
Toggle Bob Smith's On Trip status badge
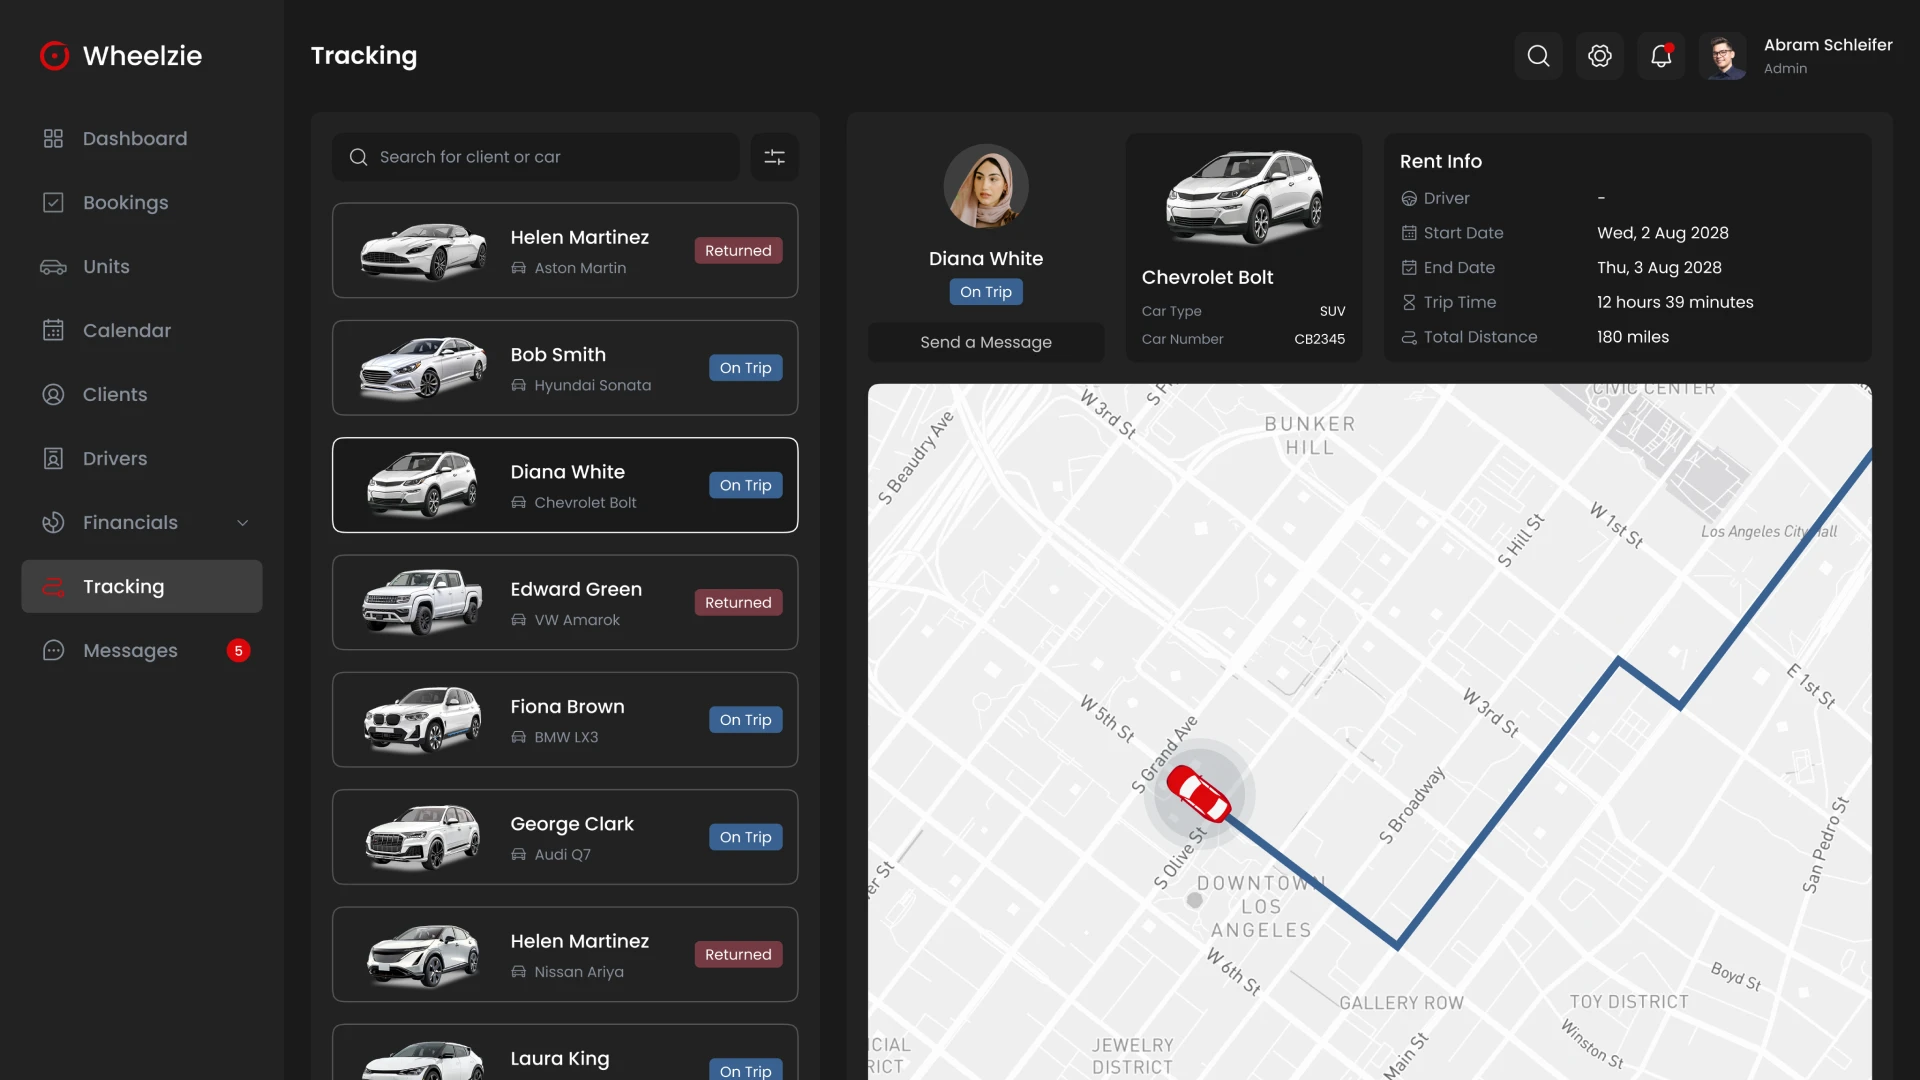[745, 367]
